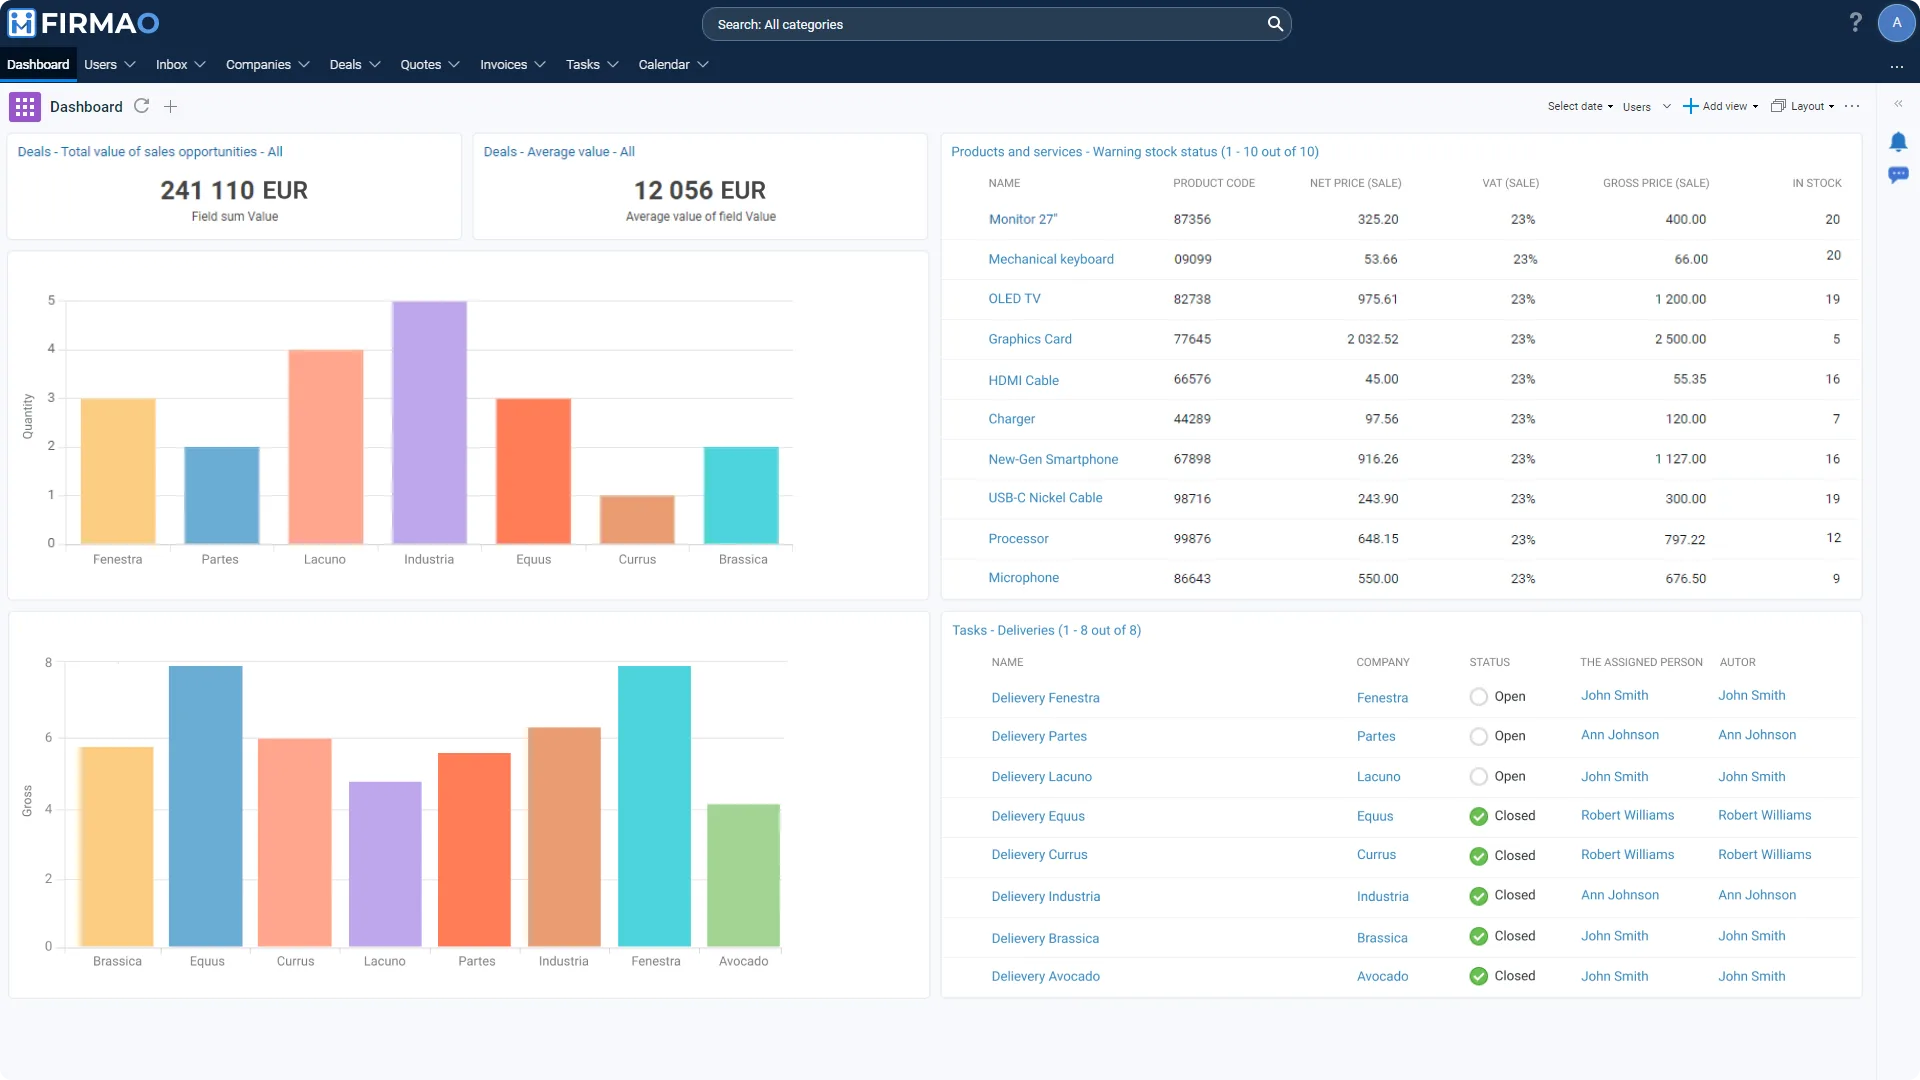Open the Layout dropdown arrow
The height and width of the screenshot is (1080, 1920).
coord(1831,106)
